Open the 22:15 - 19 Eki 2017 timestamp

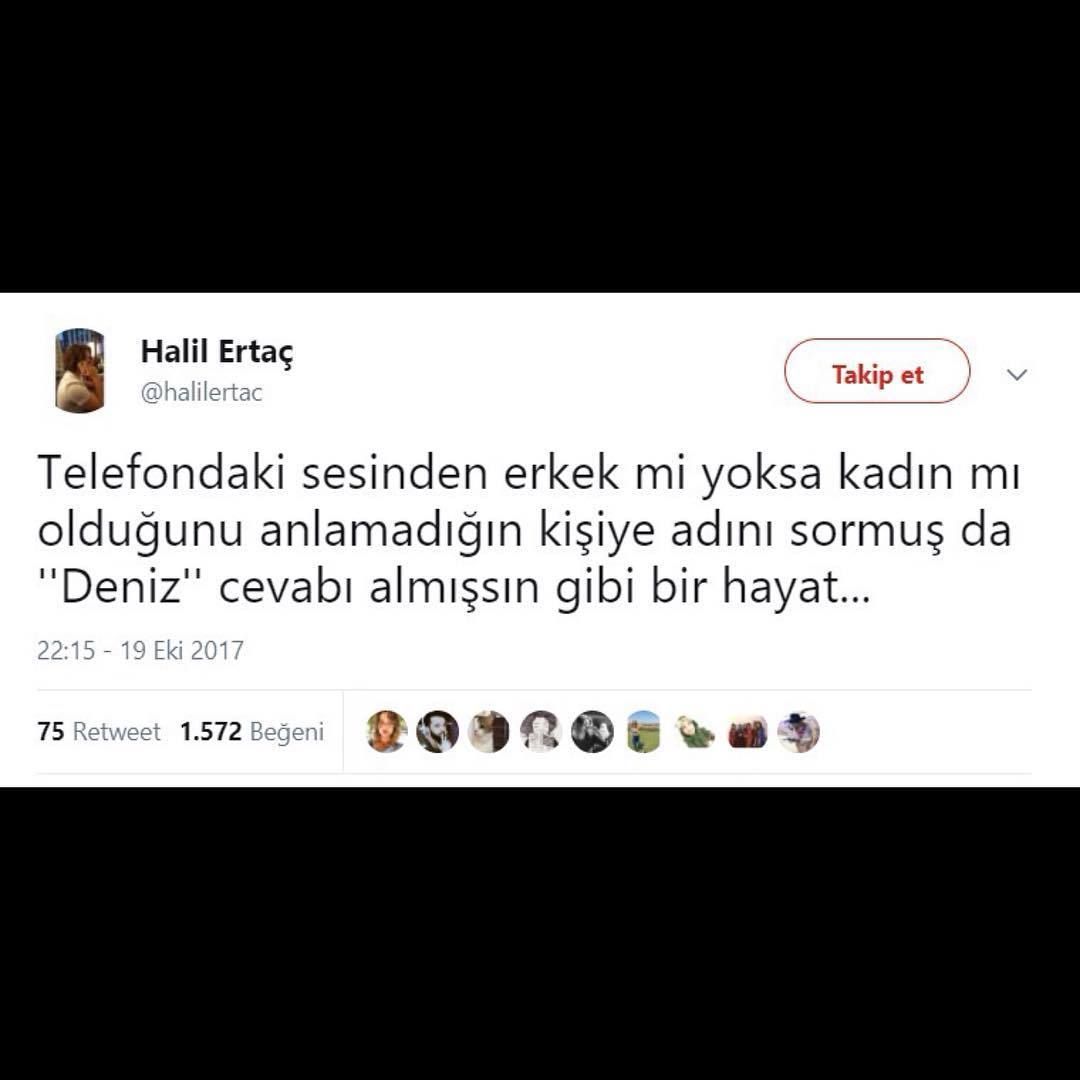click(x=141, y=650)
